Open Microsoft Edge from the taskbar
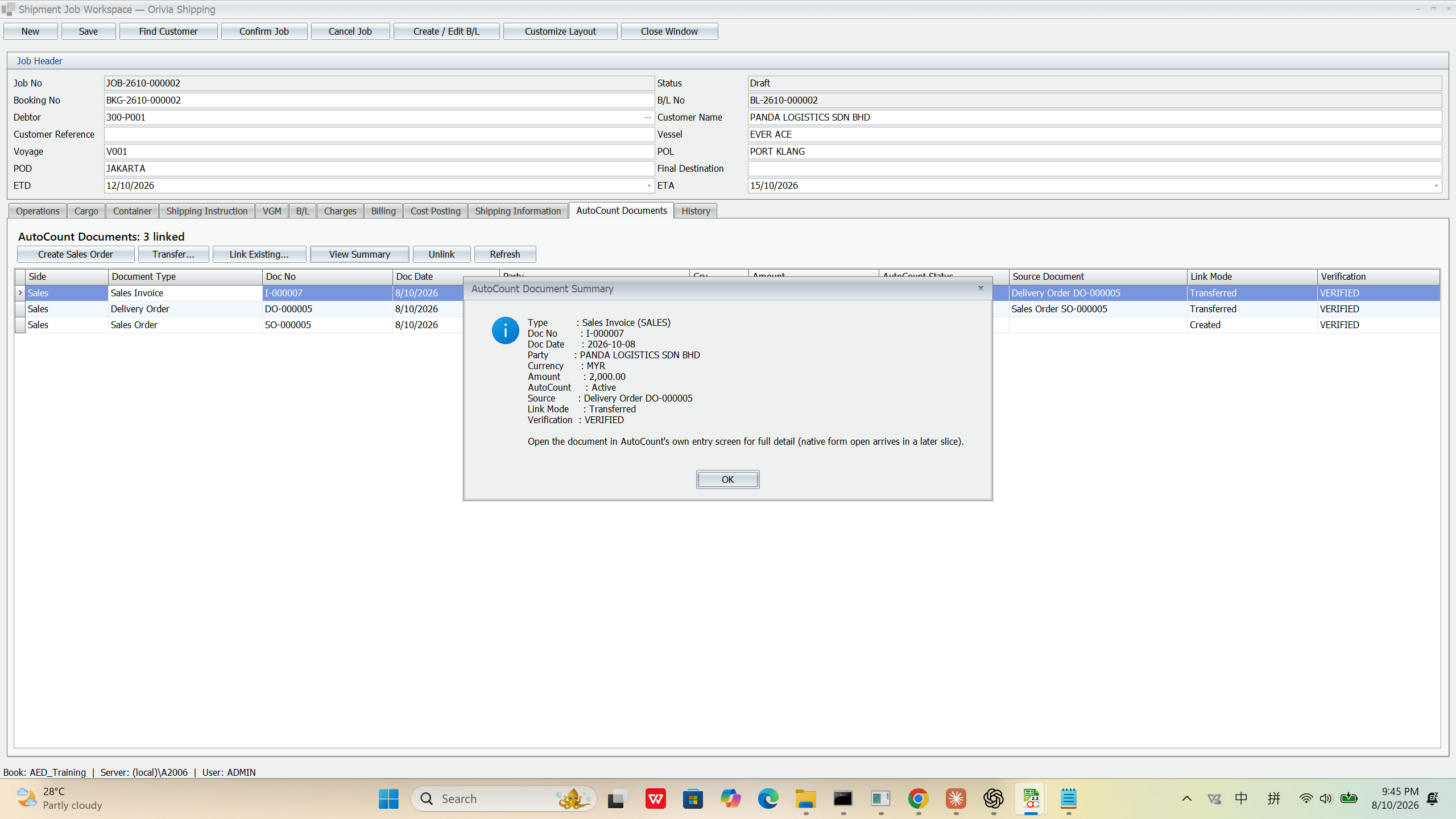Image resolution: width=1456 pixels, height=819 pixels. coord(768,798)
